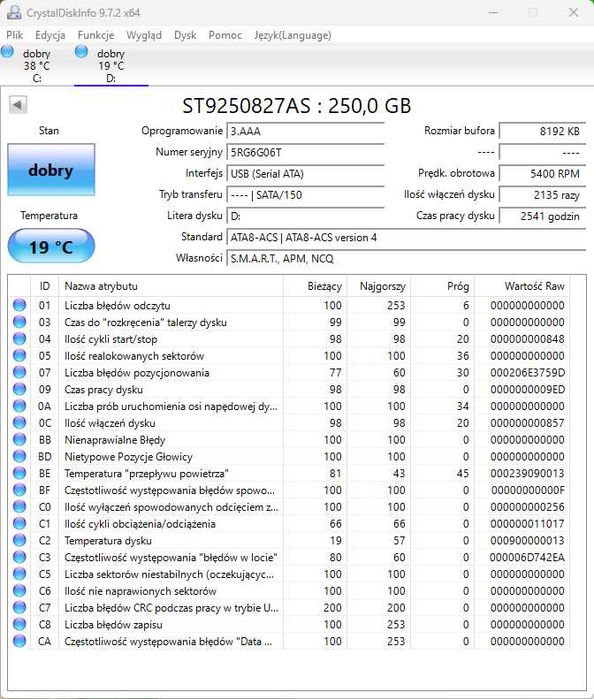Click status orb of attribute 07 row
The width and height of the screenshot is (594, 699).
(x=19, y=372)
